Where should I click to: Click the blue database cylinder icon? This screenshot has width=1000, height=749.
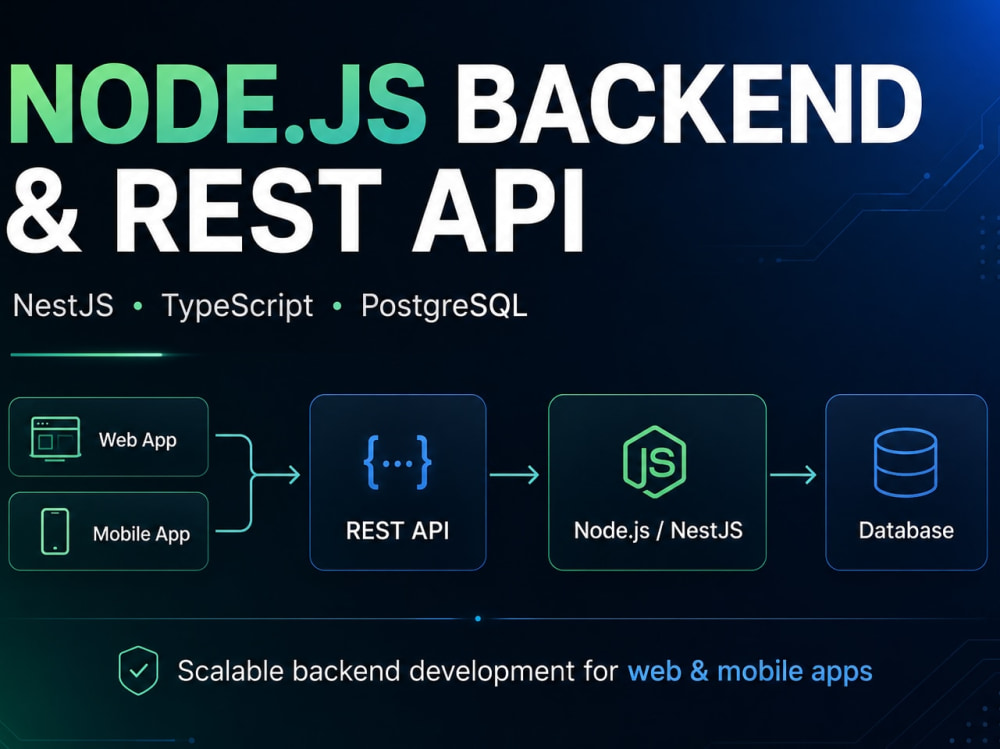pyautogui.click(x=905, y=463)
